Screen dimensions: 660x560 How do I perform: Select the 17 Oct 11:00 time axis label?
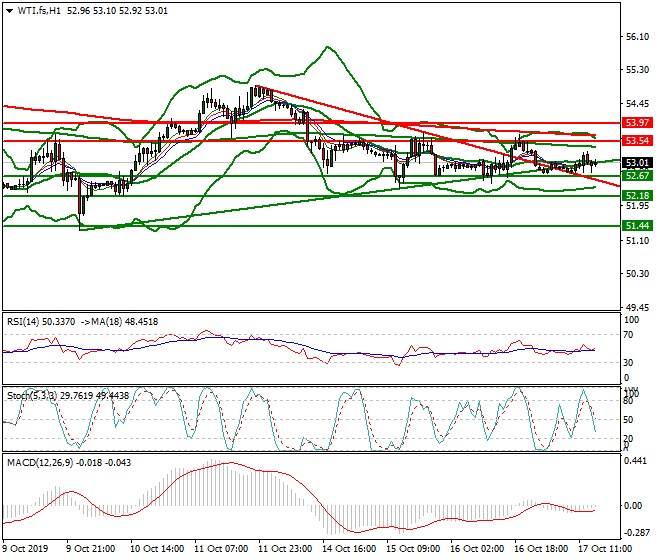(x=605, y=549)
